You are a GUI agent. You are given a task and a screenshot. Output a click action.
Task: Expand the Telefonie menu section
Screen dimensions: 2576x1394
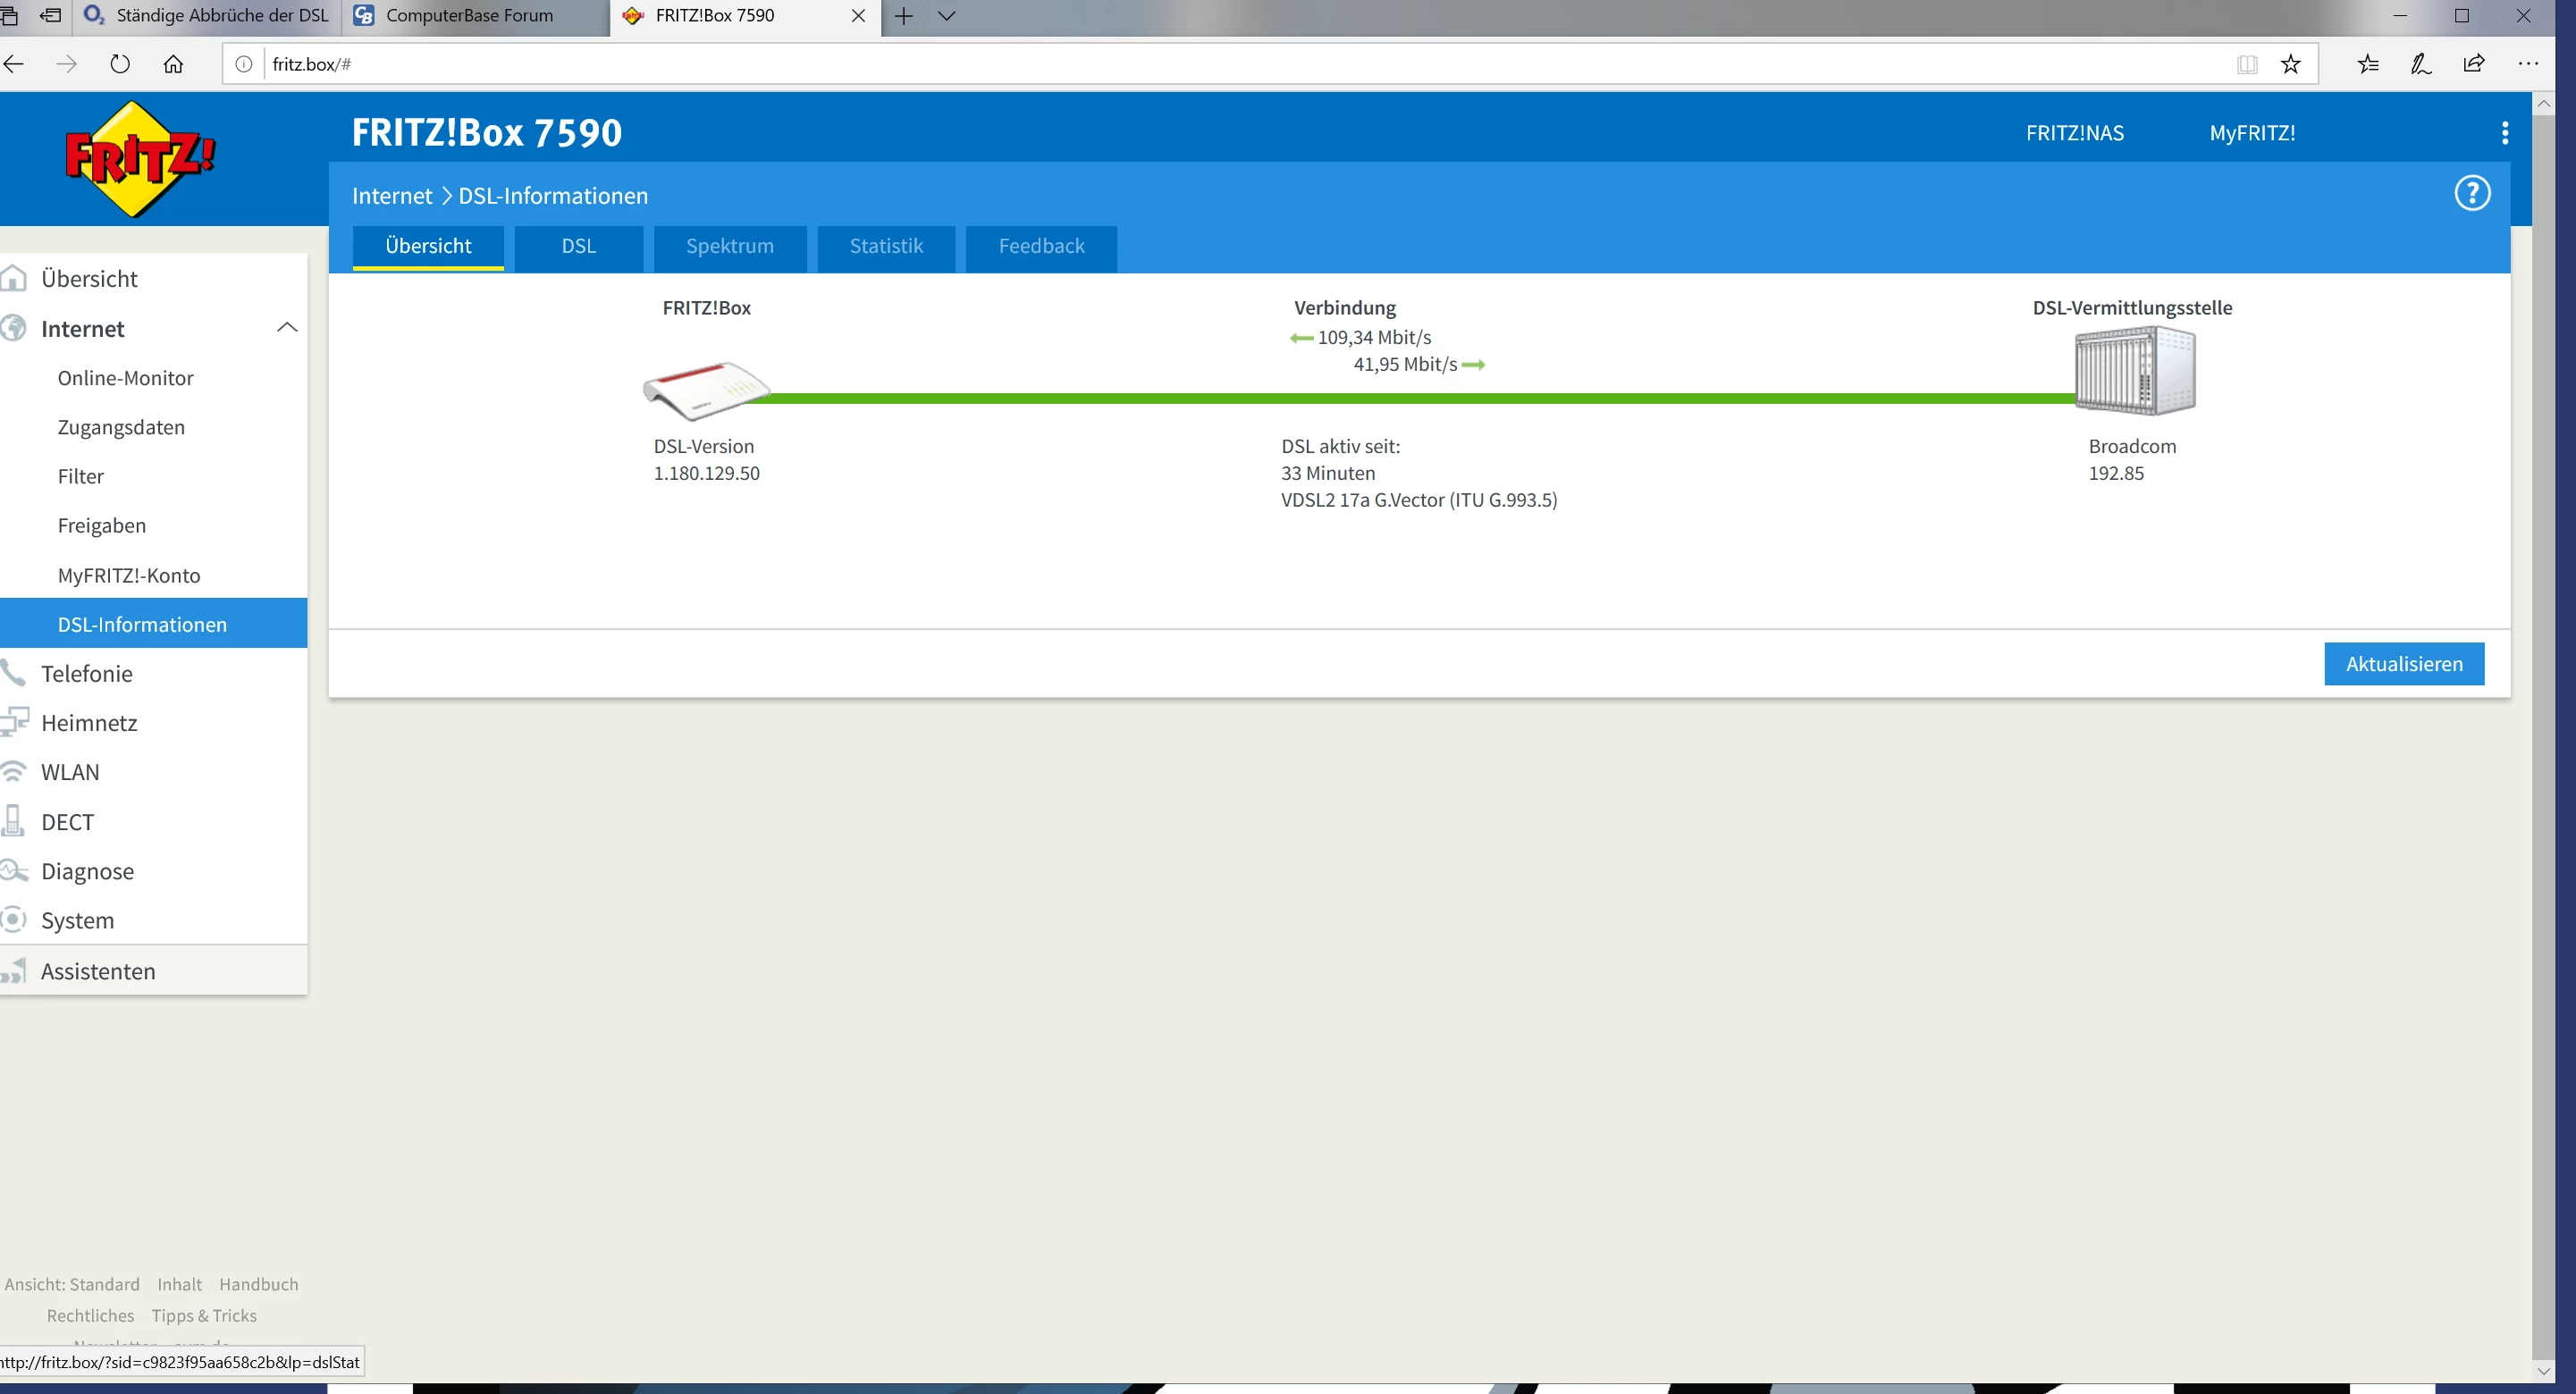tap(86, 673)
